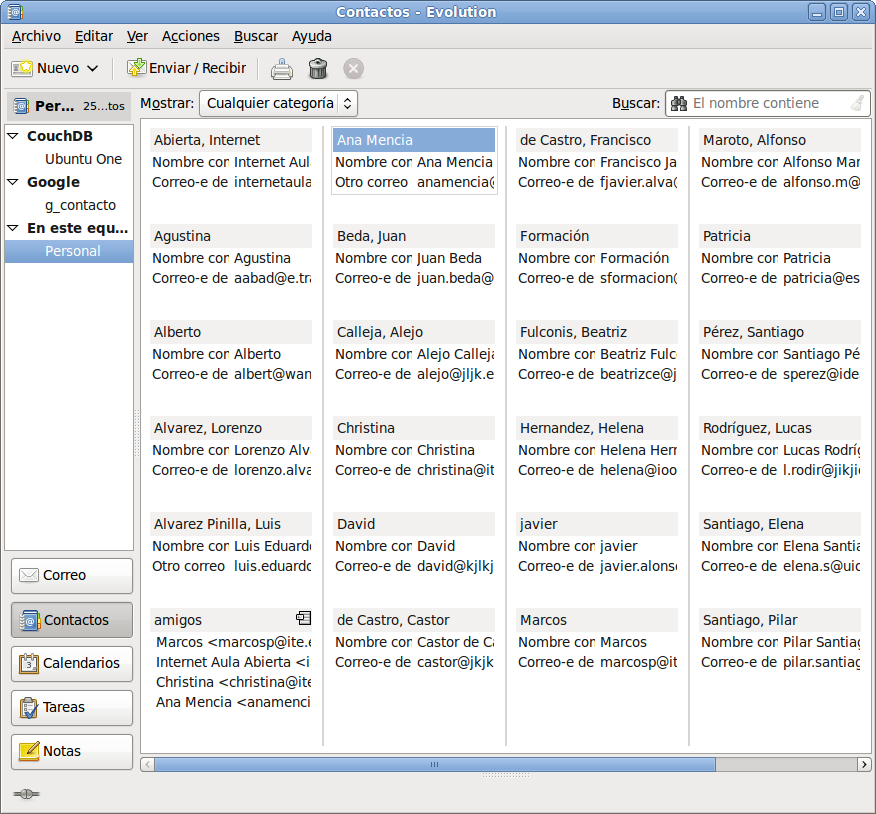
Task: Select the Alvarez, Lorenzo contact
Action: tap(231, 429)
